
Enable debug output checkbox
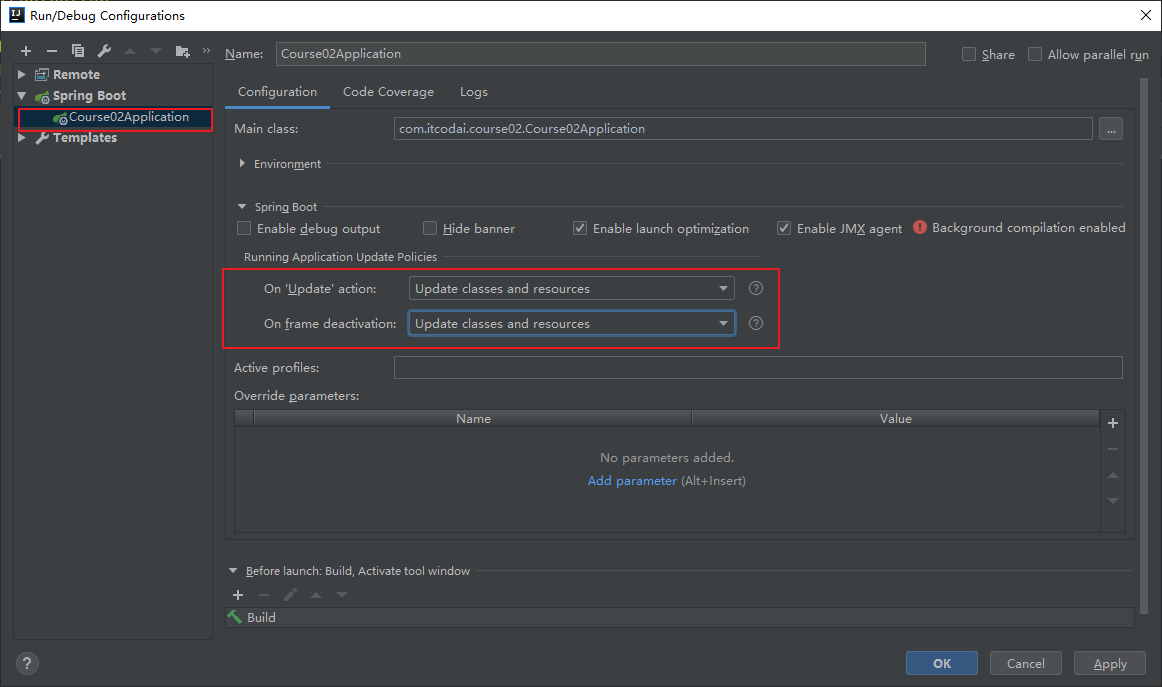pyautogui.click(x=244, y=228)
